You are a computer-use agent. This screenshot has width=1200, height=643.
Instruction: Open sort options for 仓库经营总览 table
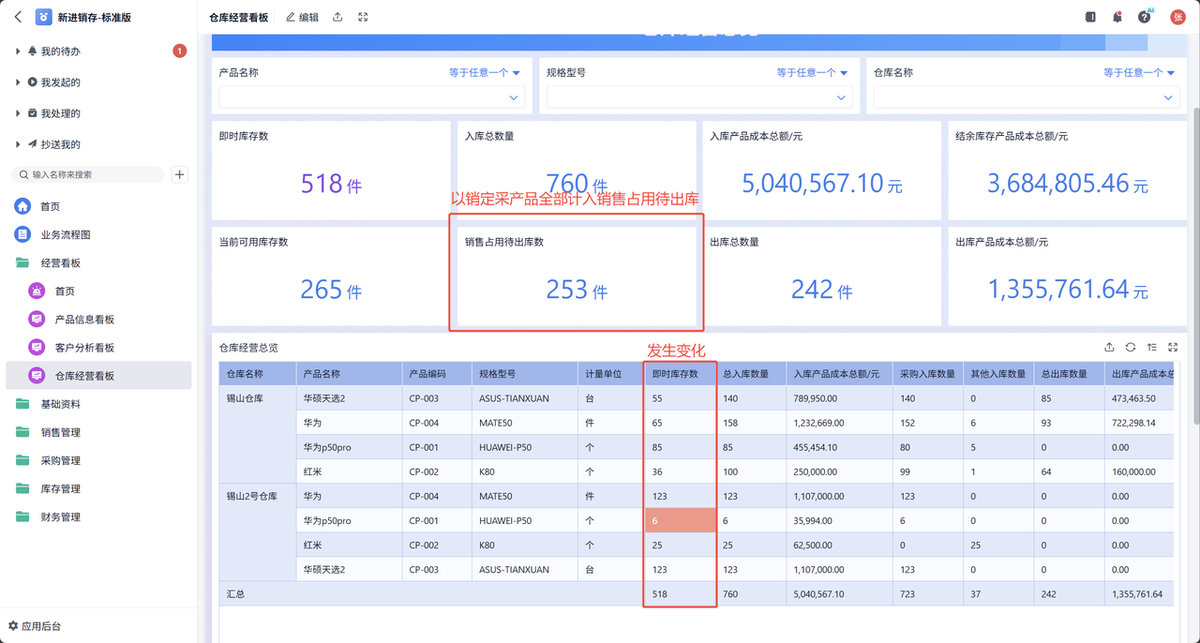tap(1152, 347)
